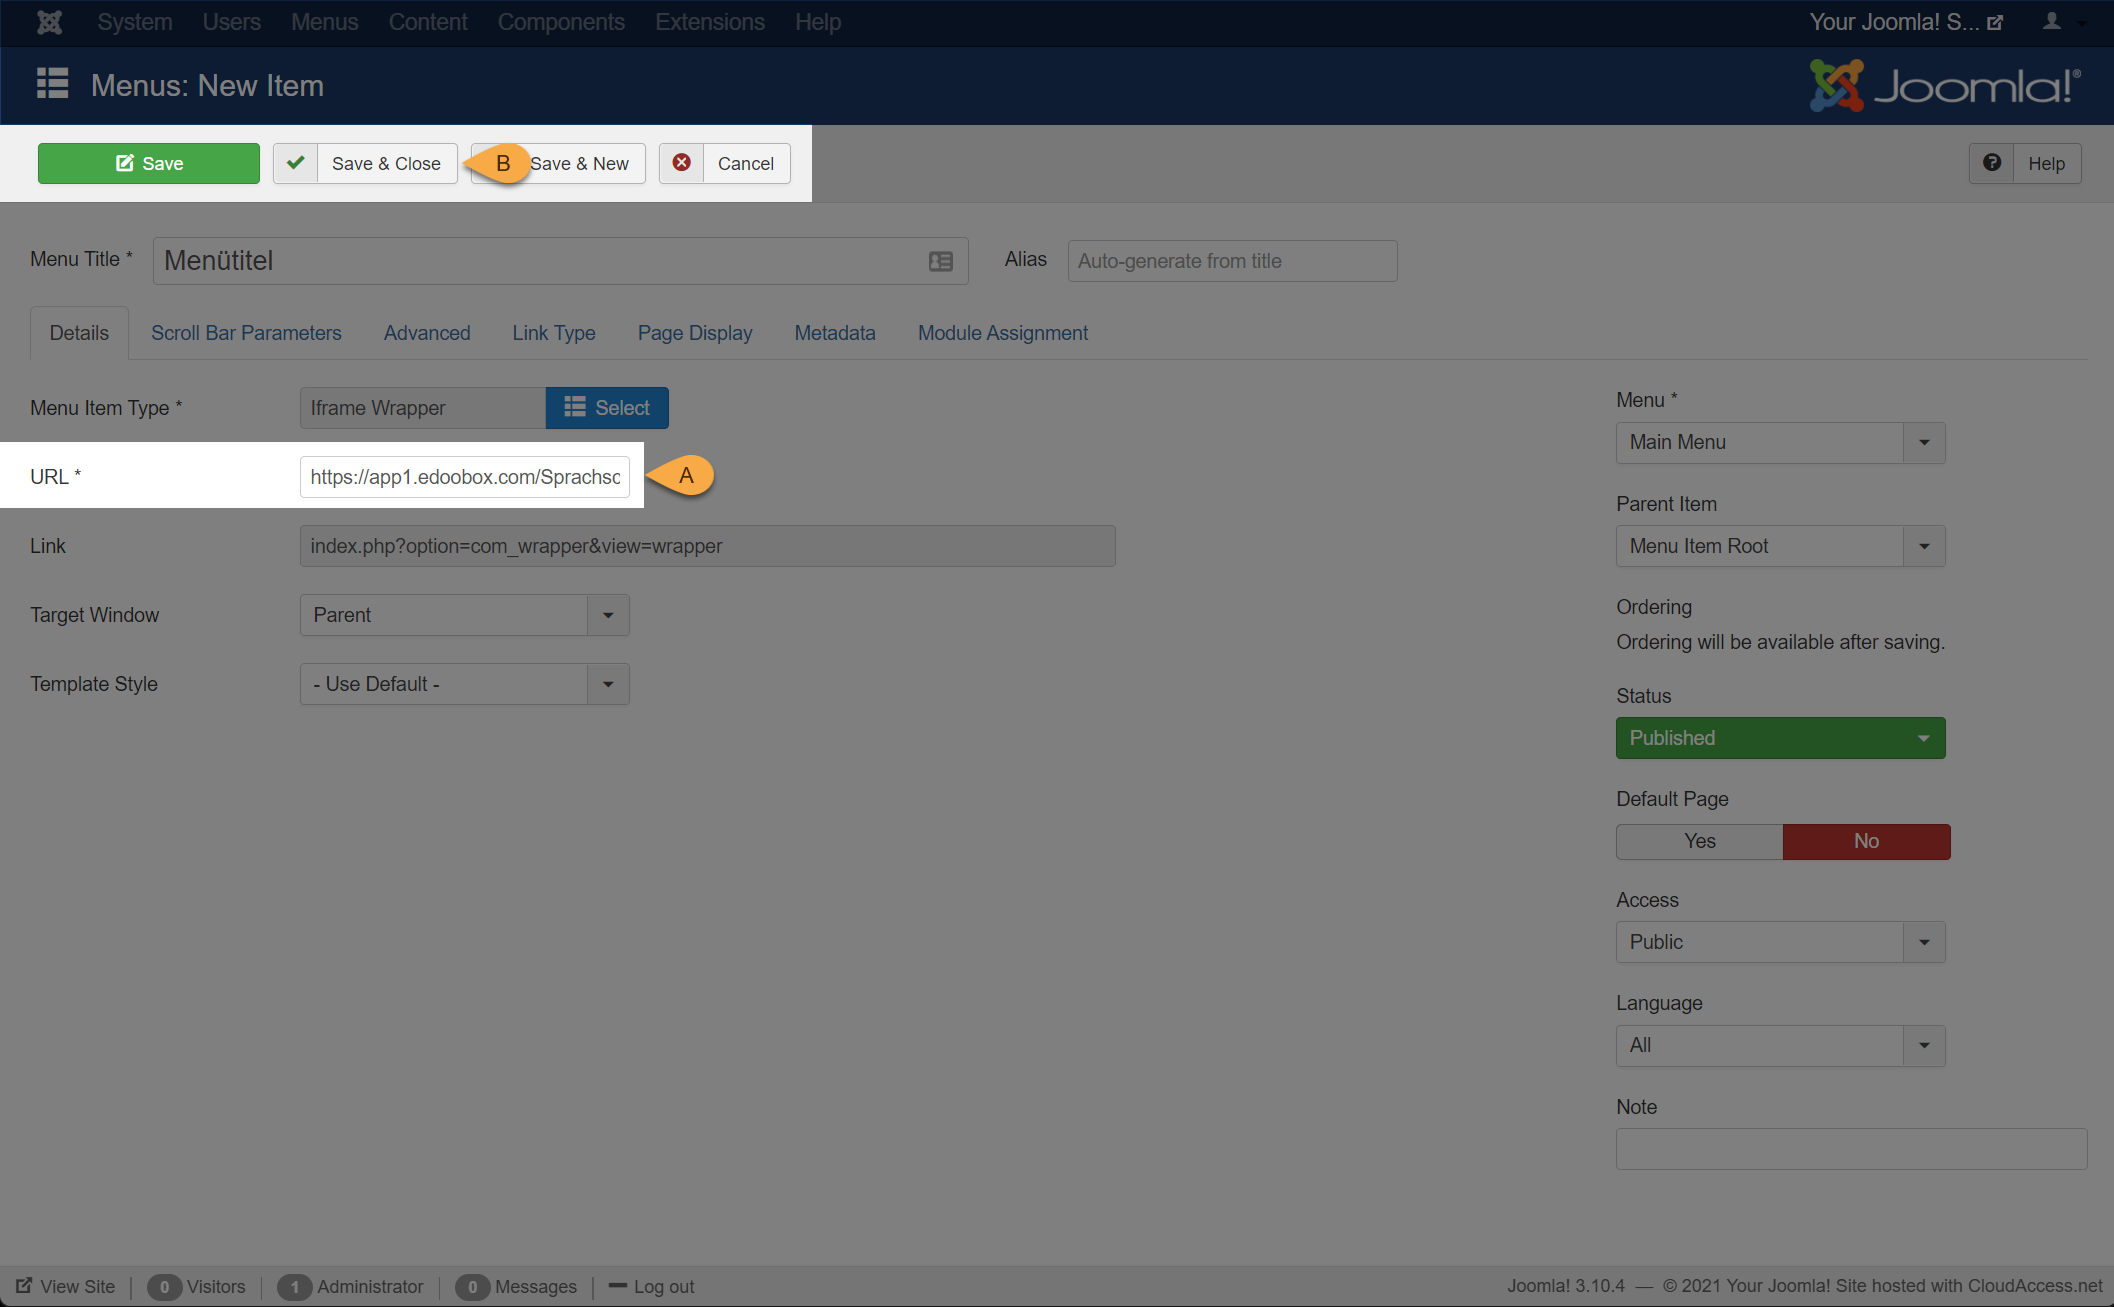
Task: Click the green checkmark Save & Close icon
Action: pos(296,163)
